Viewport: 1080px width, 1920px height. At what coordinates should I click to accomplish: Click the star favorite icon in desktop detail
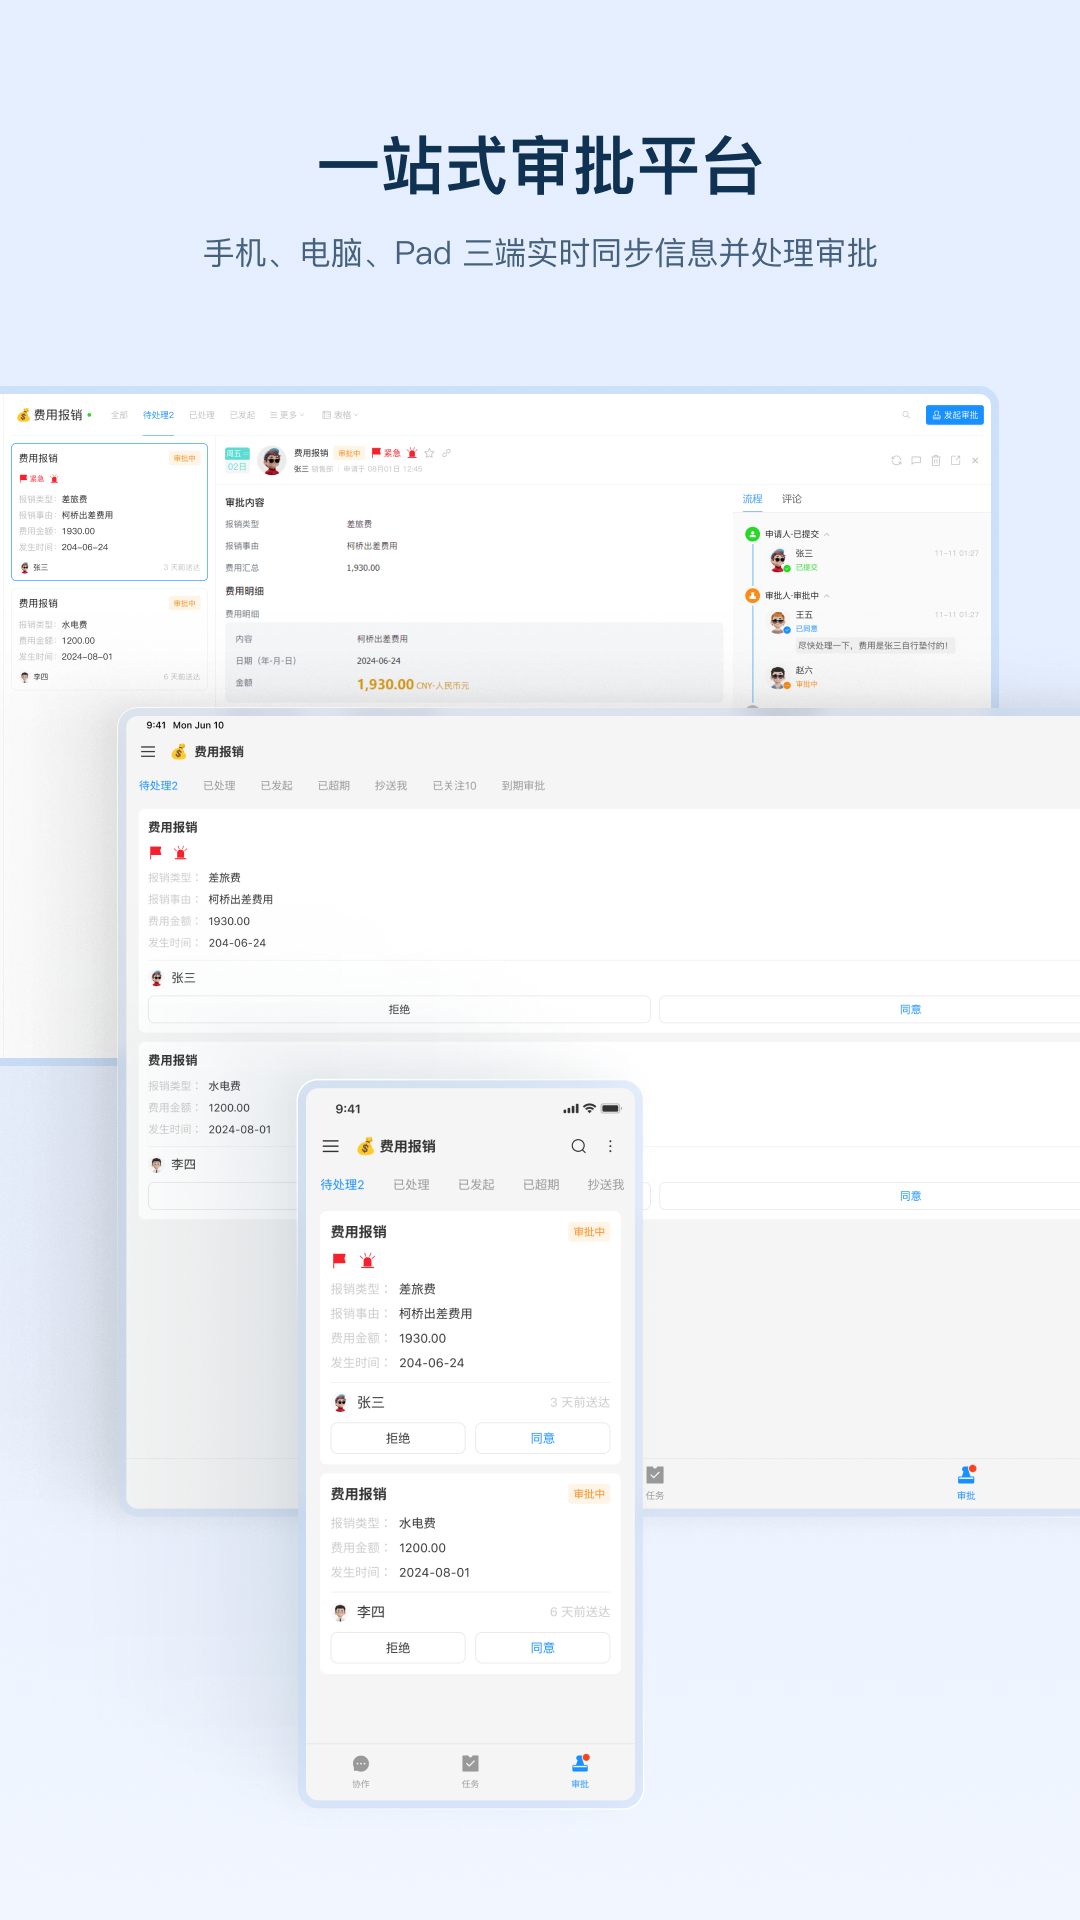click(x=429, y=453)
